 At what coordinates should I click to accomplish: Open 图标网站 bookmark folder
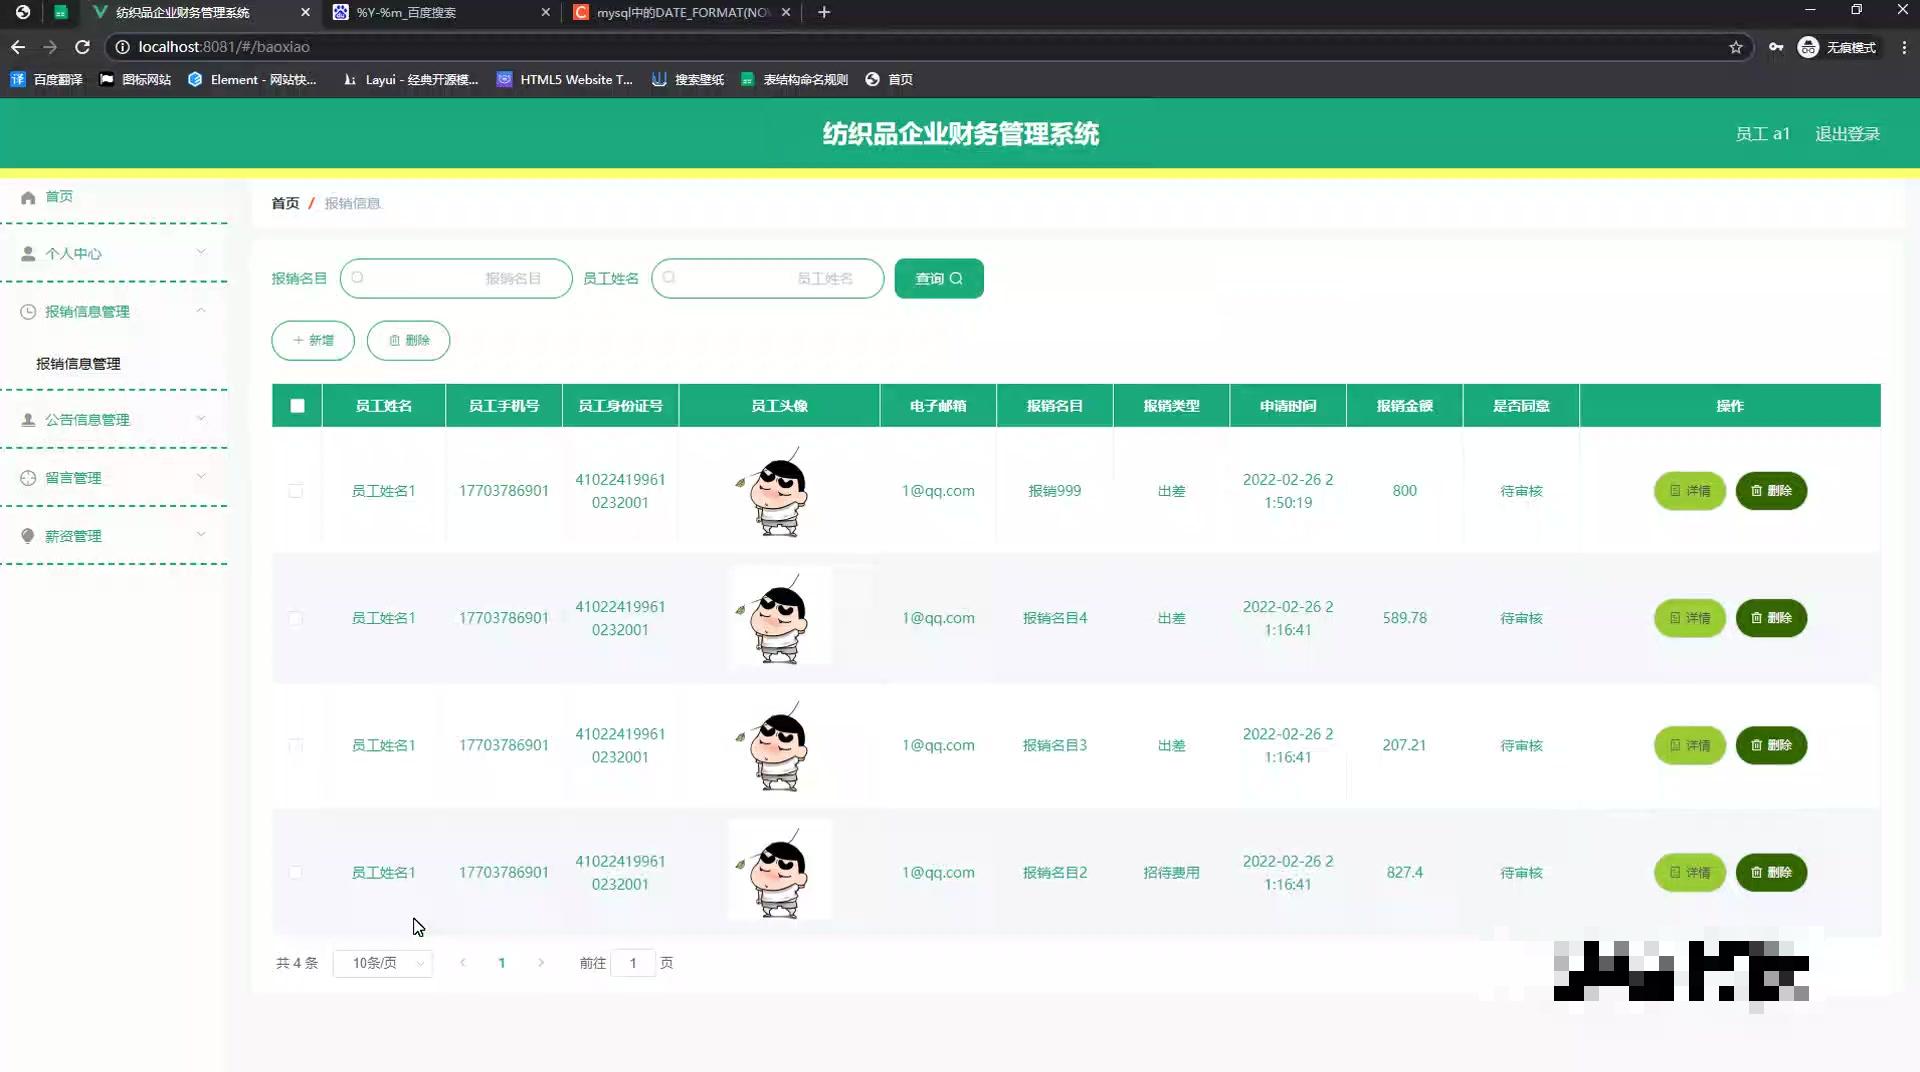pyautogui.click(x=135, y=79)
